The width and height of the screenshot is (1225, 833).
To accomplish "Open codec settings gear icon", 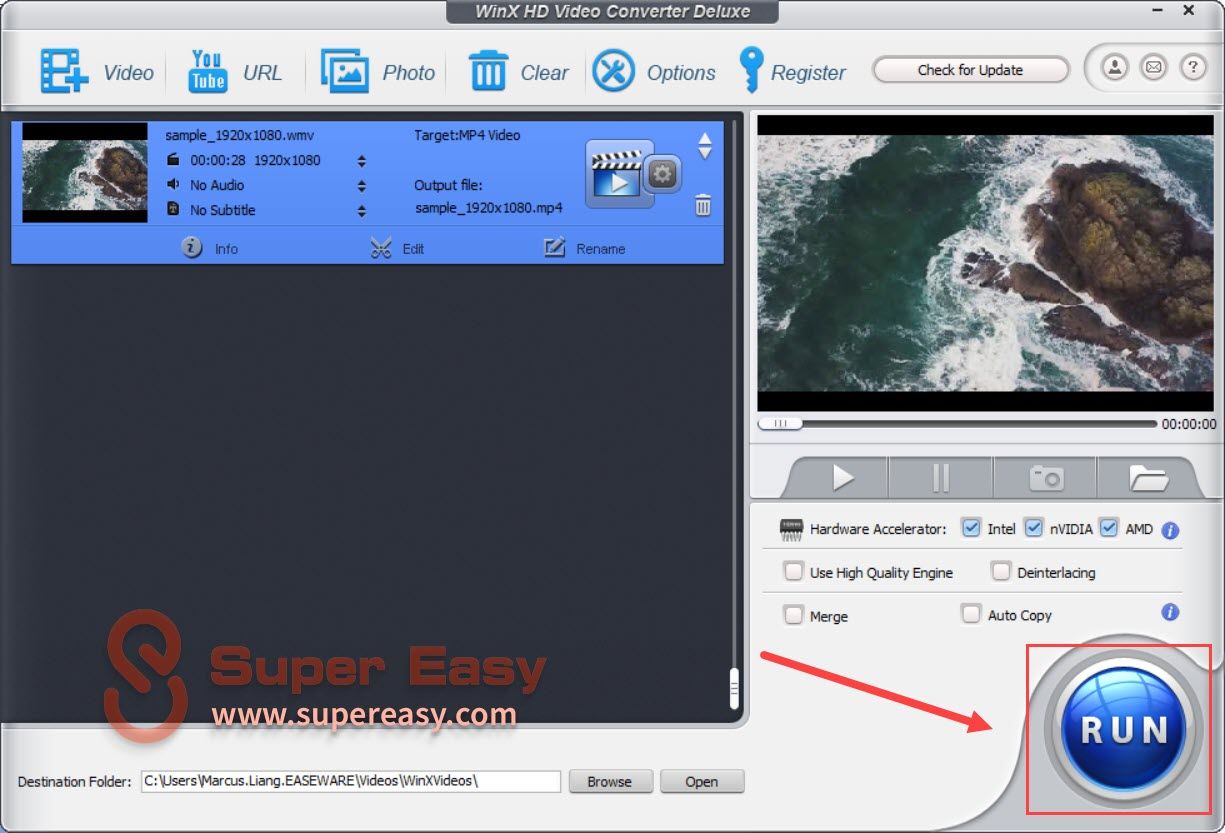I will coord(662,175).
